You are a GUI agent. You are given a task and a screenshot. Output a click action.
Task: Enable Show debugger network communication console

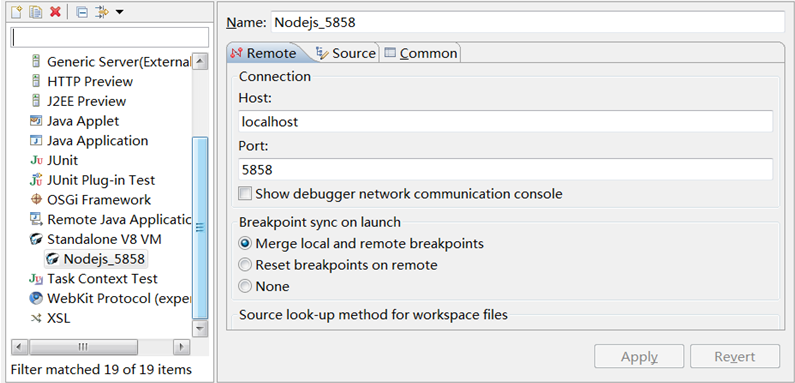[245, 194]
